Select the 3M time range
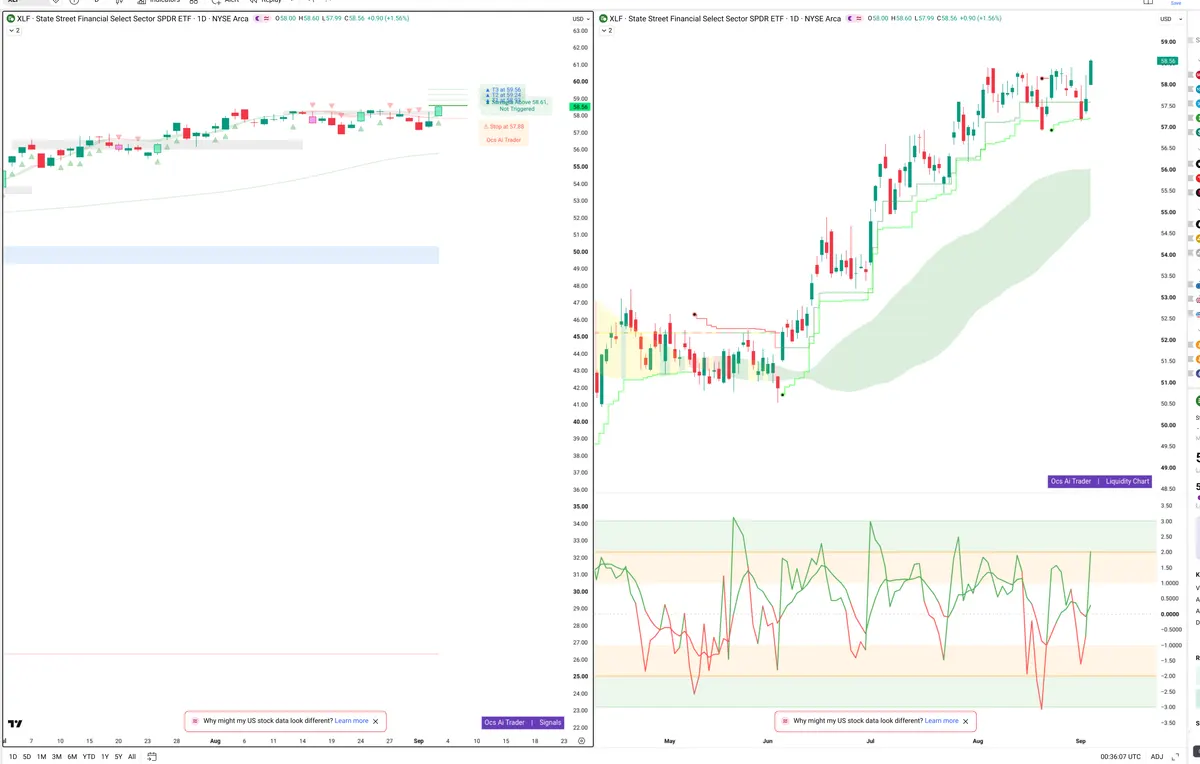 click(57, 757)
